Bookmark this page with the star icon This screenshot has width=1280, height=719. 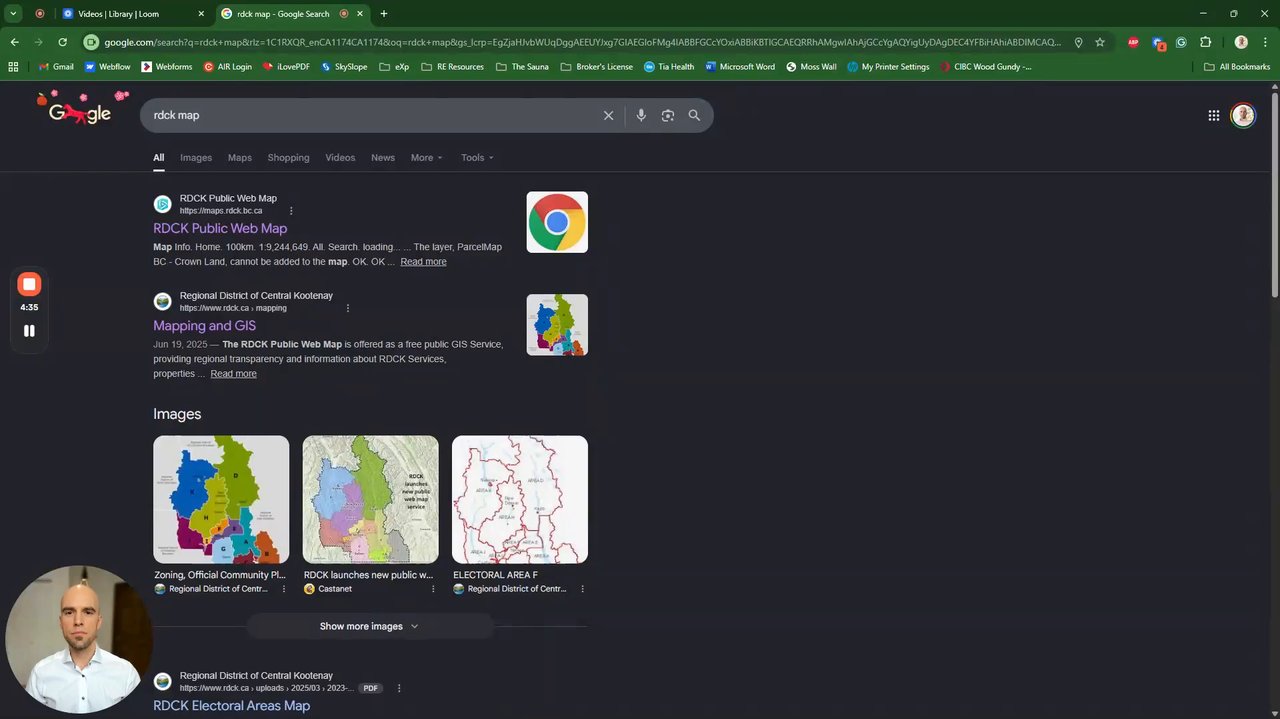1100,42
